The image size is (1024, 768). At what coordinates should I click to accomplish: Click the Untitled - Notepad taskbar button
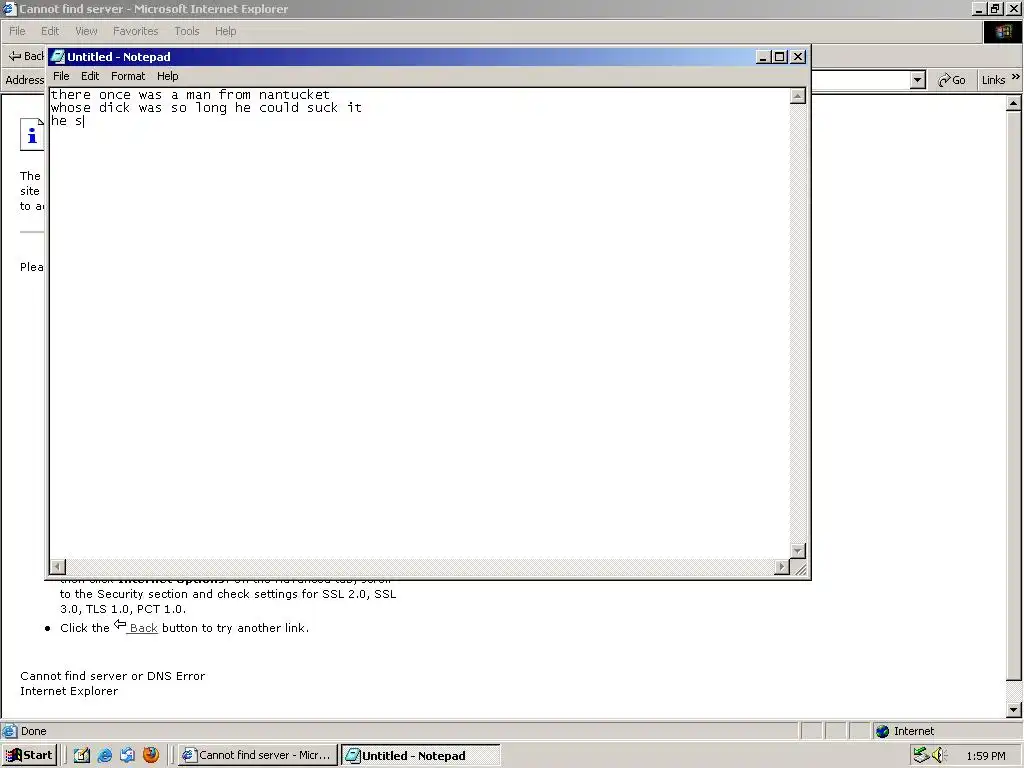[x=421, y=756]
